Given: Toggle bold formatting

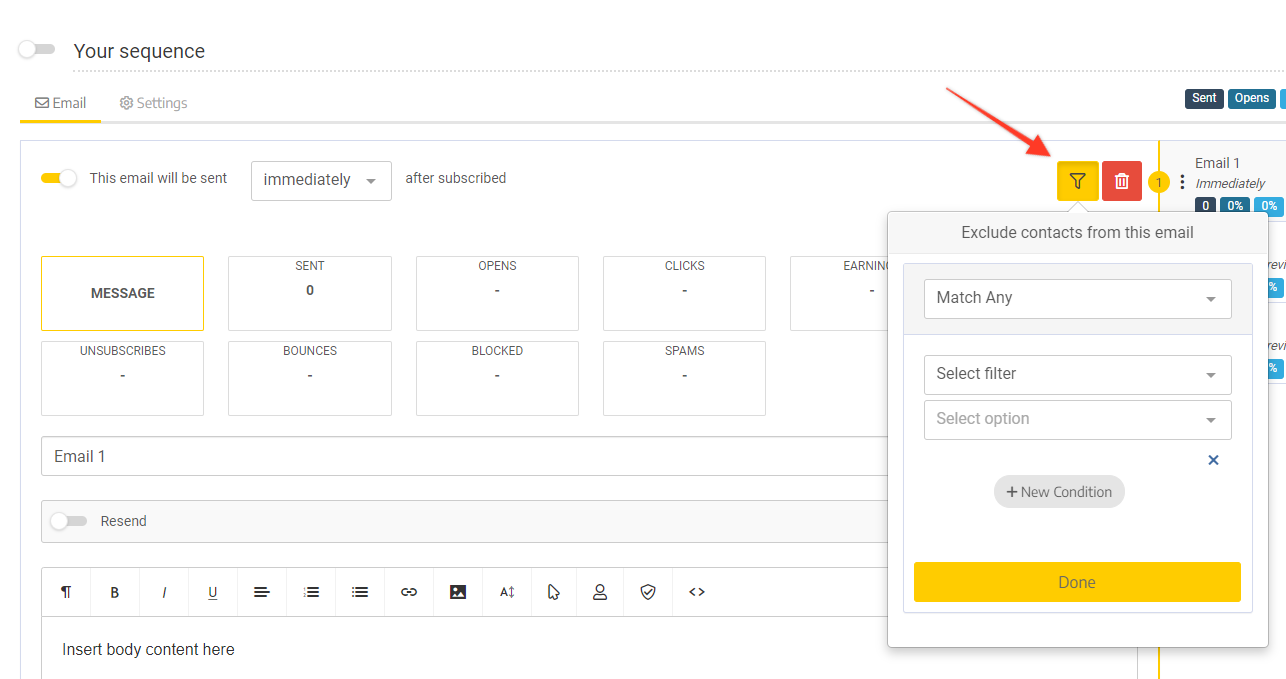Looking at the screenshot, I should point(115,592).
